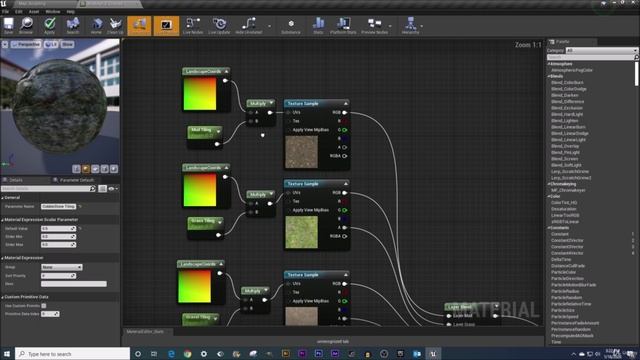Collapse the Blends category in Palette
The width and height of the screenshot is (640, 360).
549,76
